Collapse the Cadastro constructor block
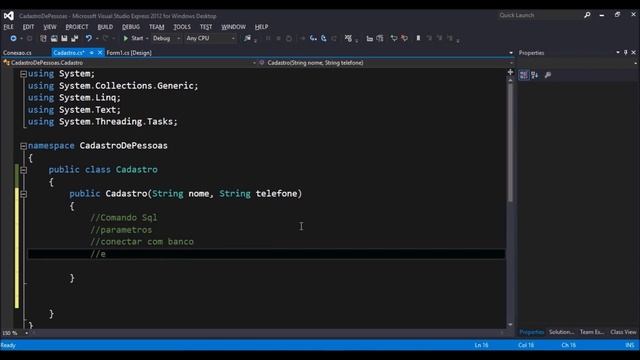This screenshot has width=640, height=360. coord(23,194)
